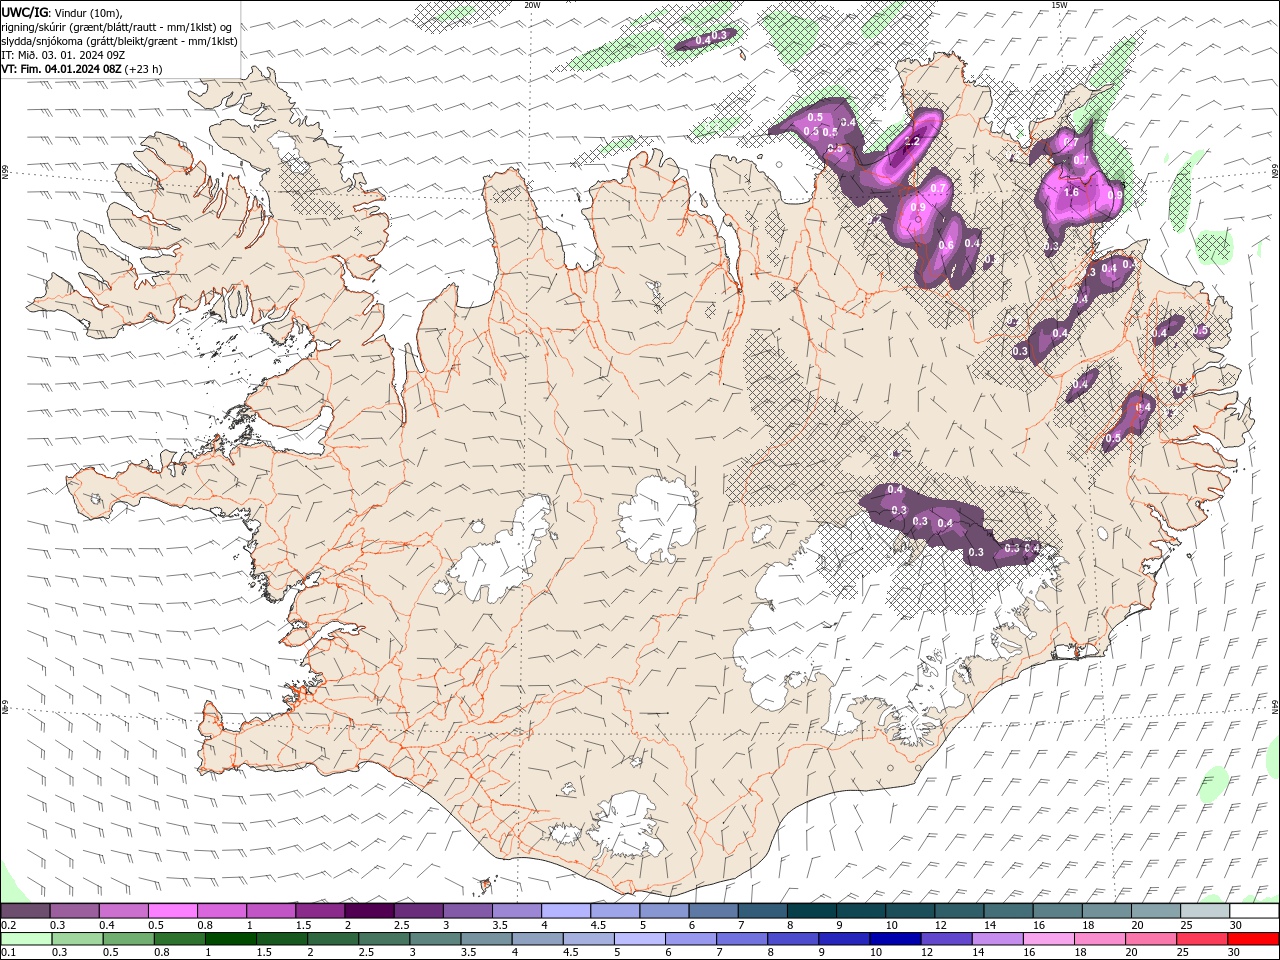Click the steel-blue swatch labeled 6, upper legend

713,911
